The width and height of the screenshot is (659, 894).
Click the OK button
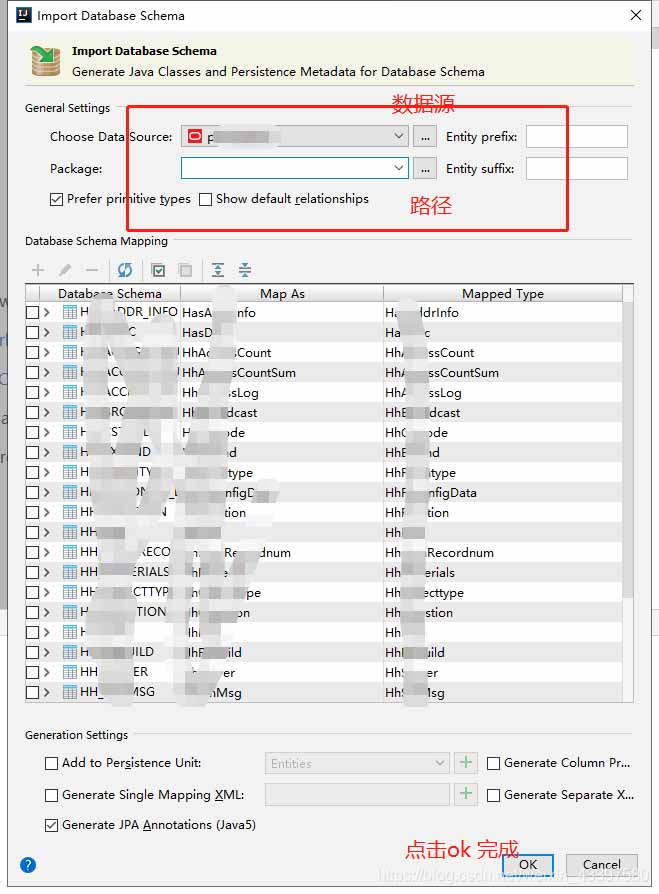click(528, 864)
